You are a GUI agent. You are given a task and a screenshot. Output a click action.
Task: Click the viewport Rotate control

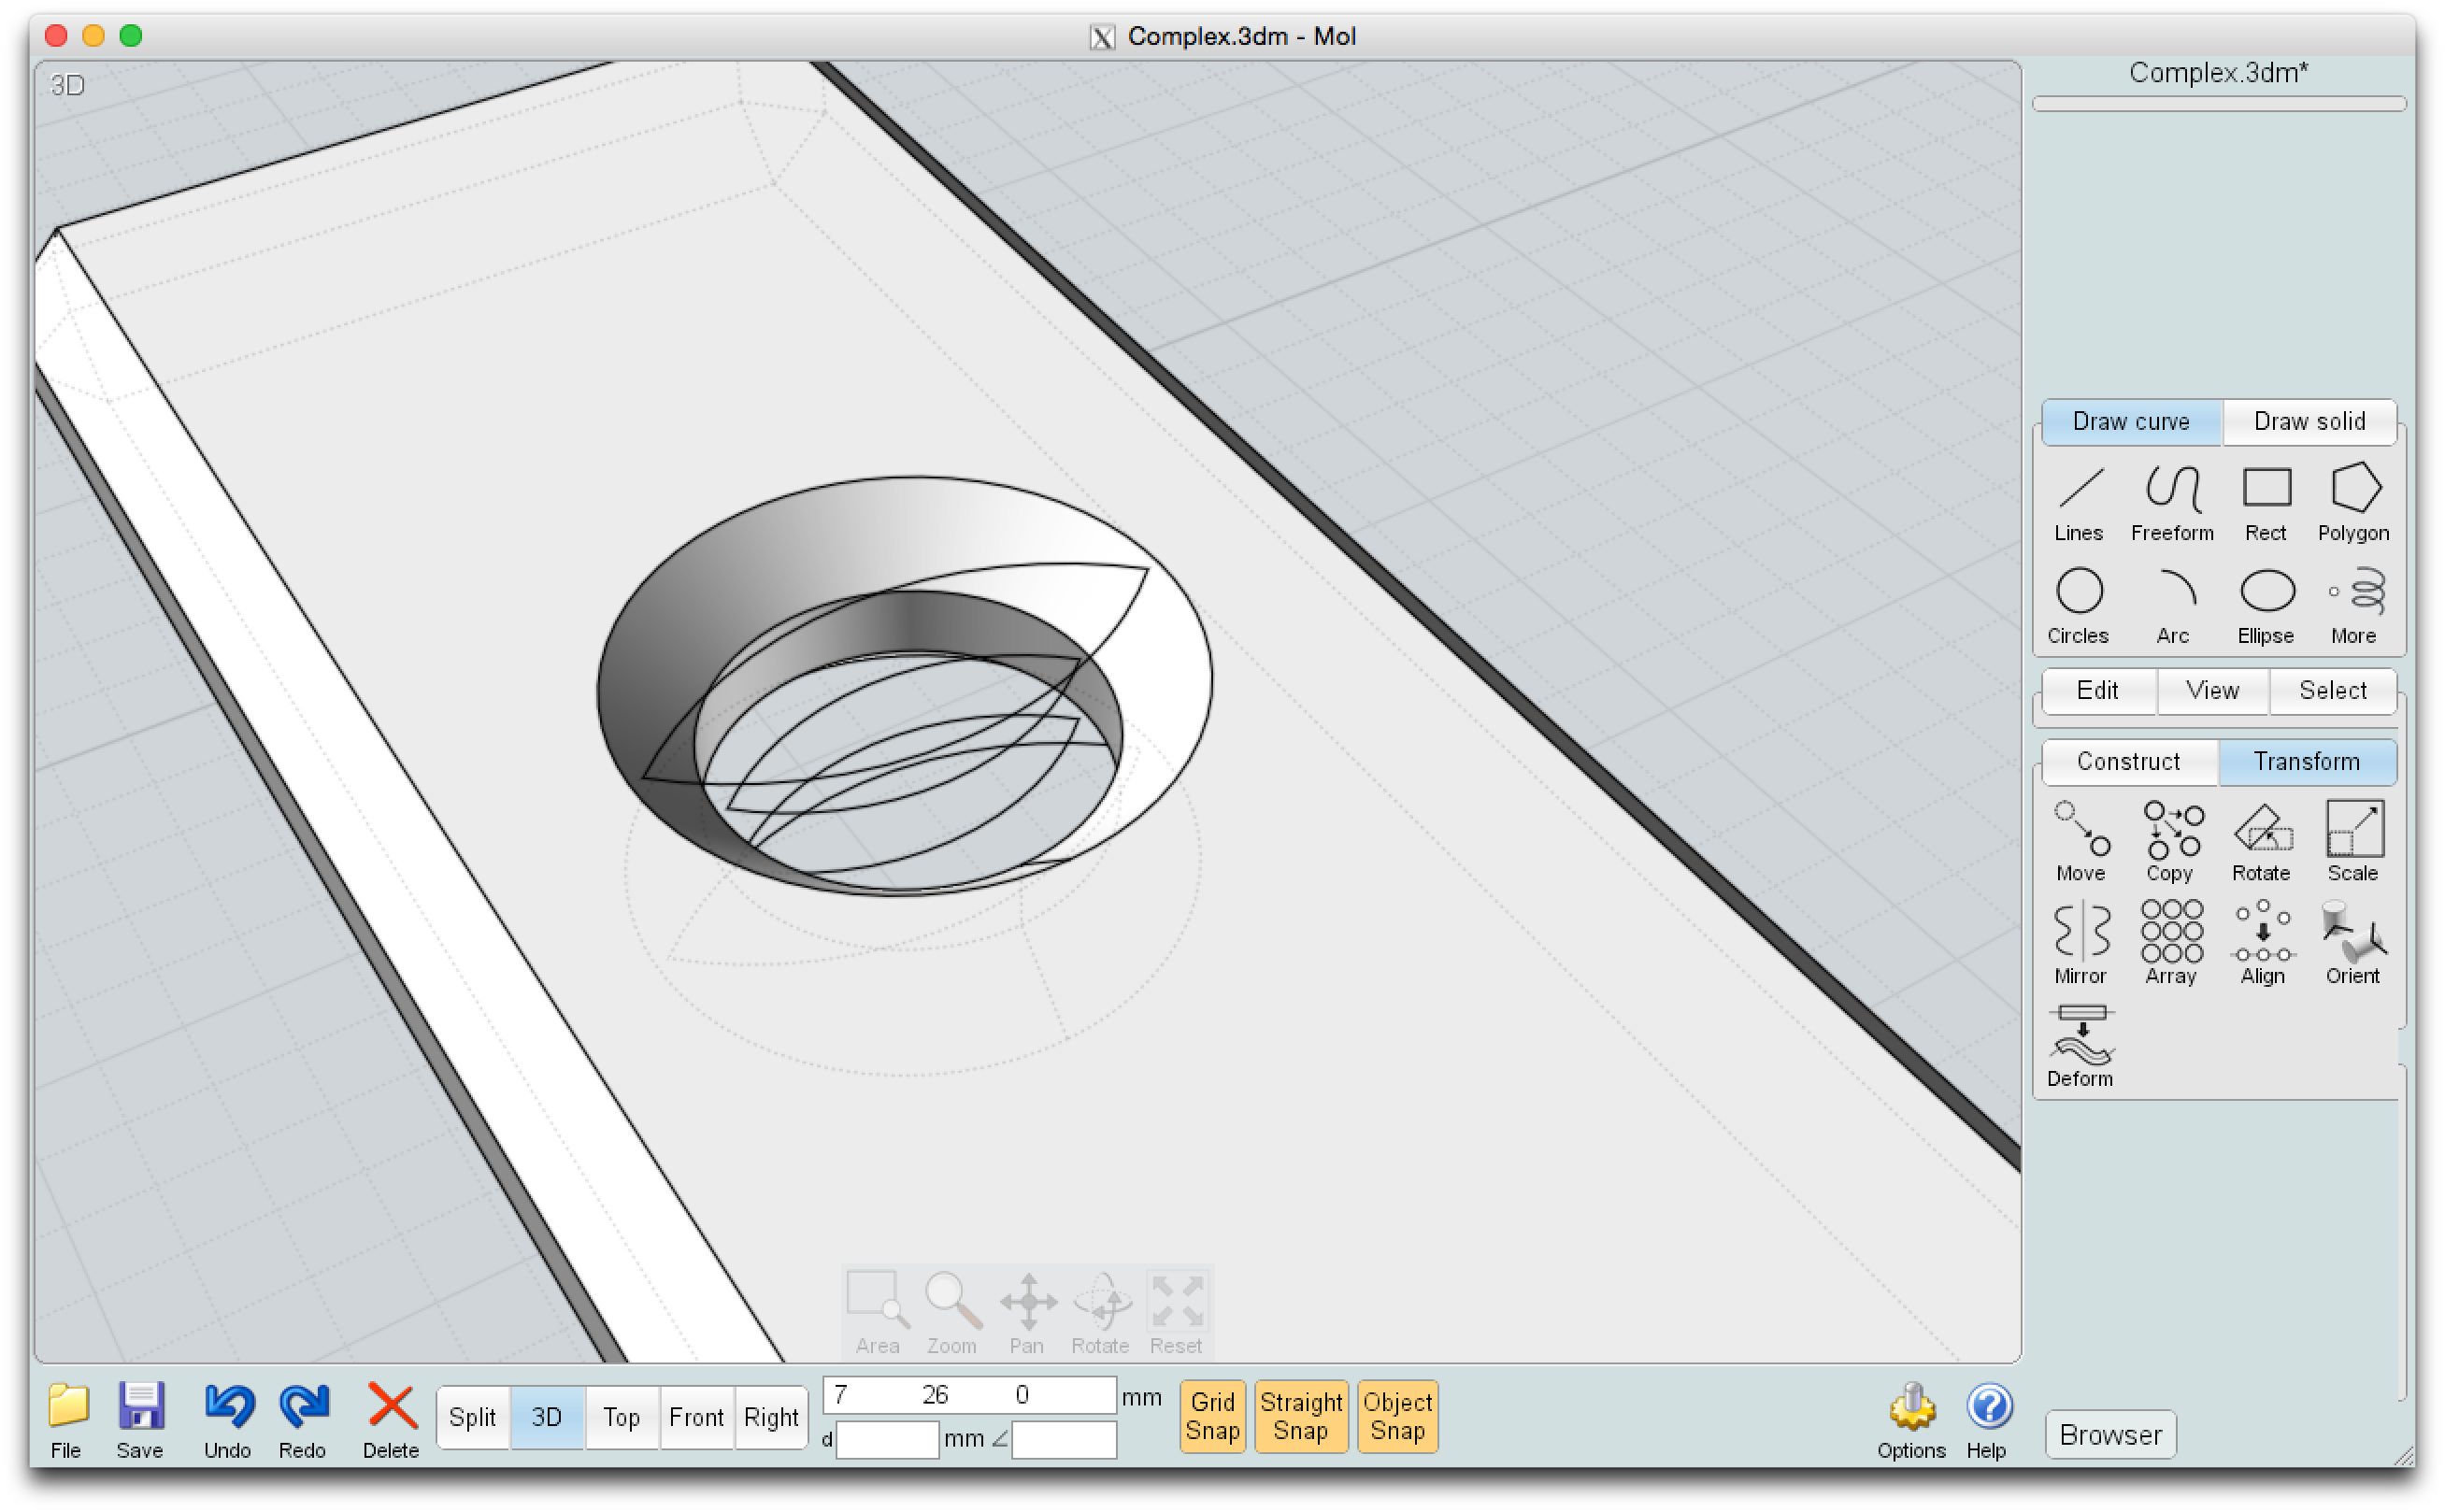[1101, 1314]
